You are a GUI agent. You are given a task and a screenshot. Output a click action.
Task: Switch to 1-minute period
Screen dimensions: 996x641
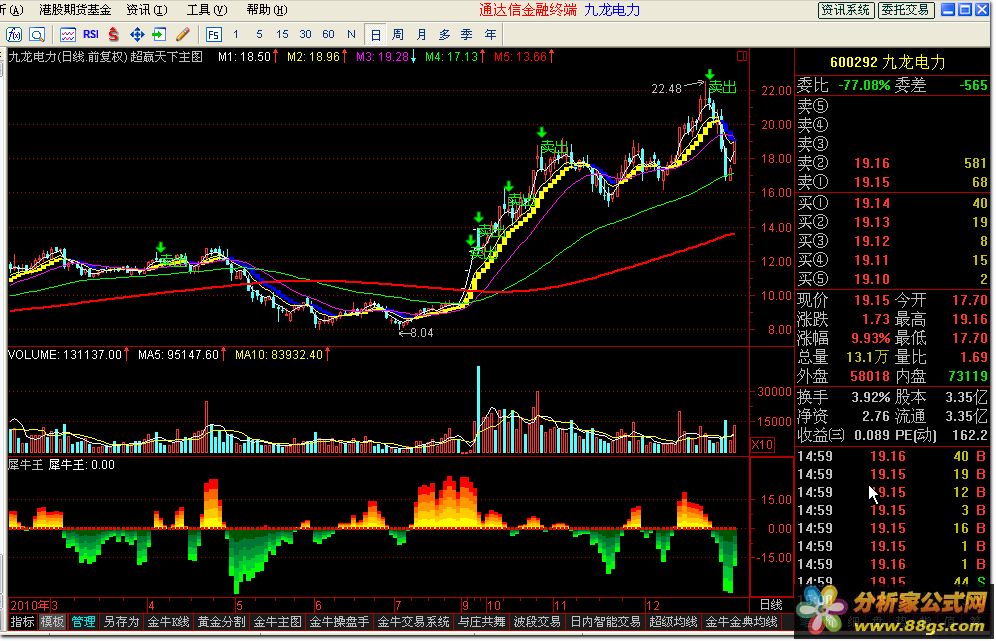click(x=236, y=34)
